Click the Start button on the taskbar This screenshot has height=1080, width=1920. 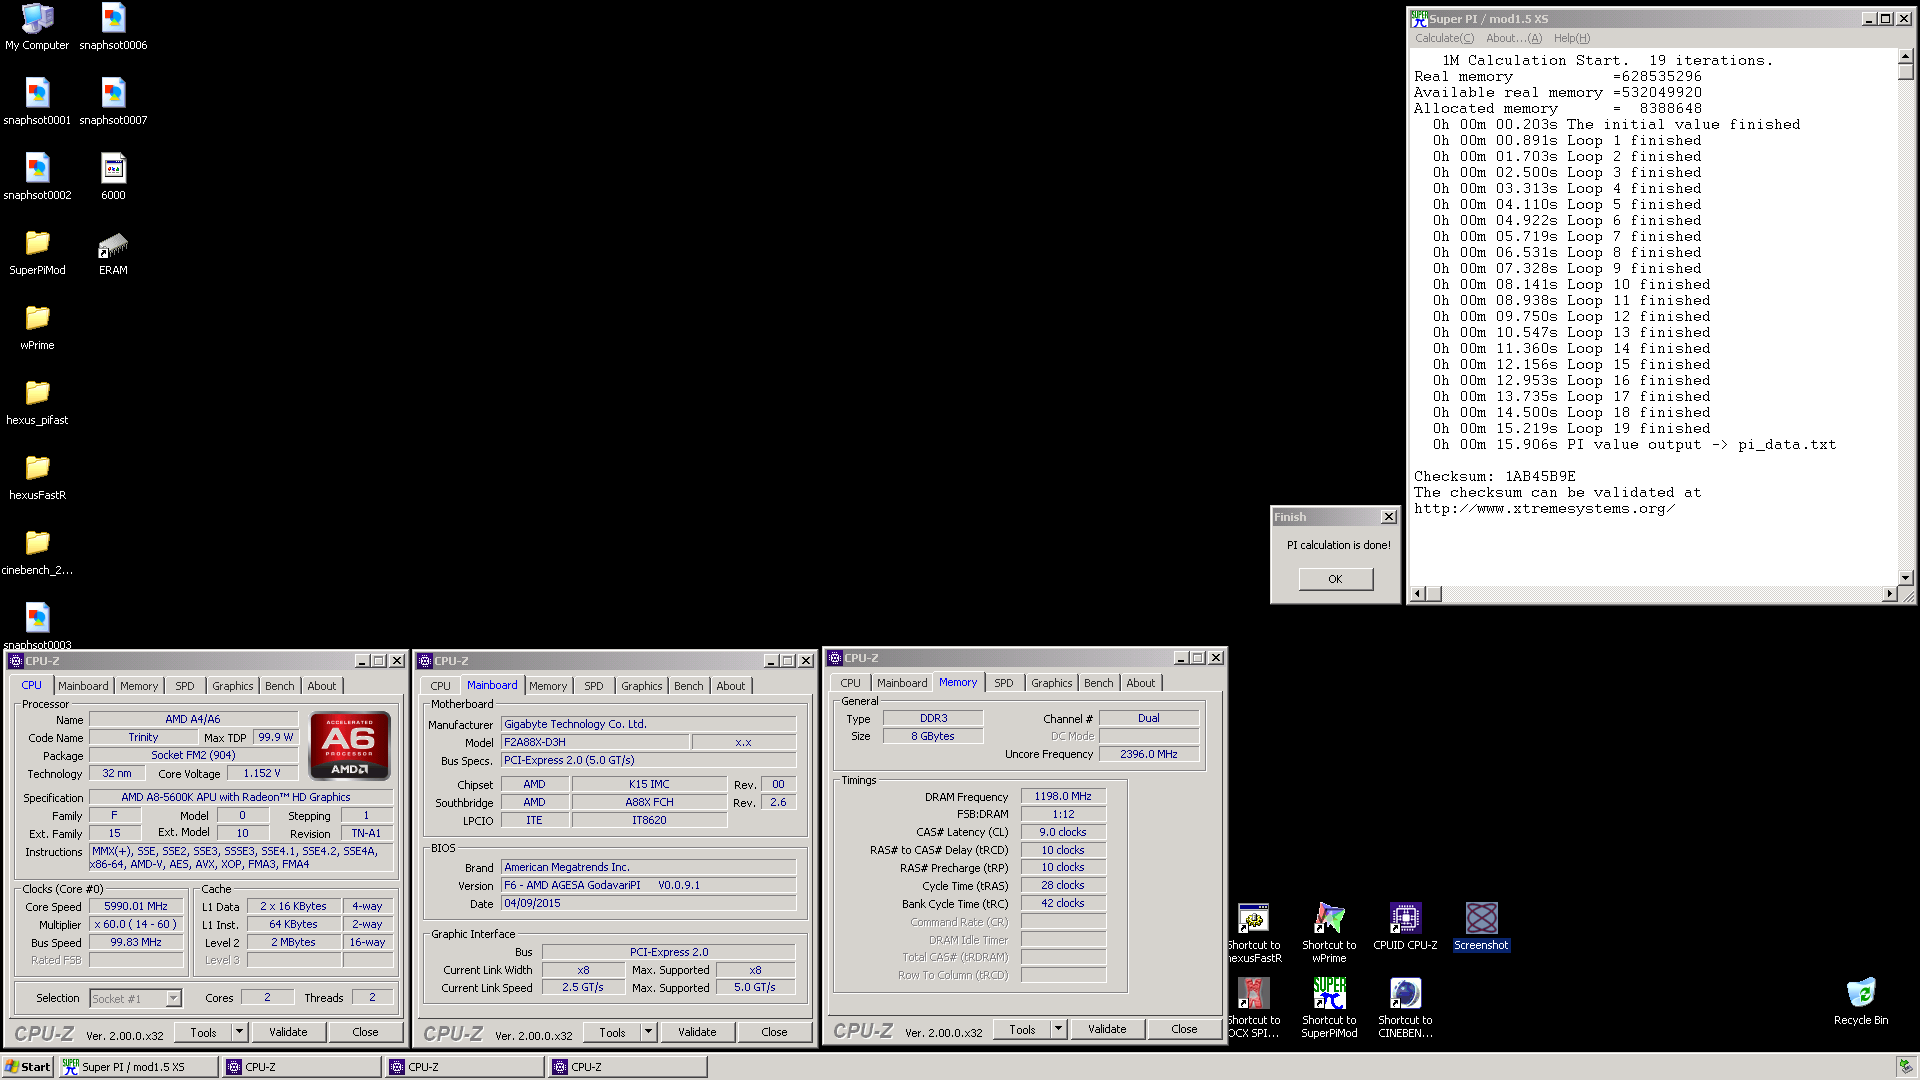click(27, 1067)
